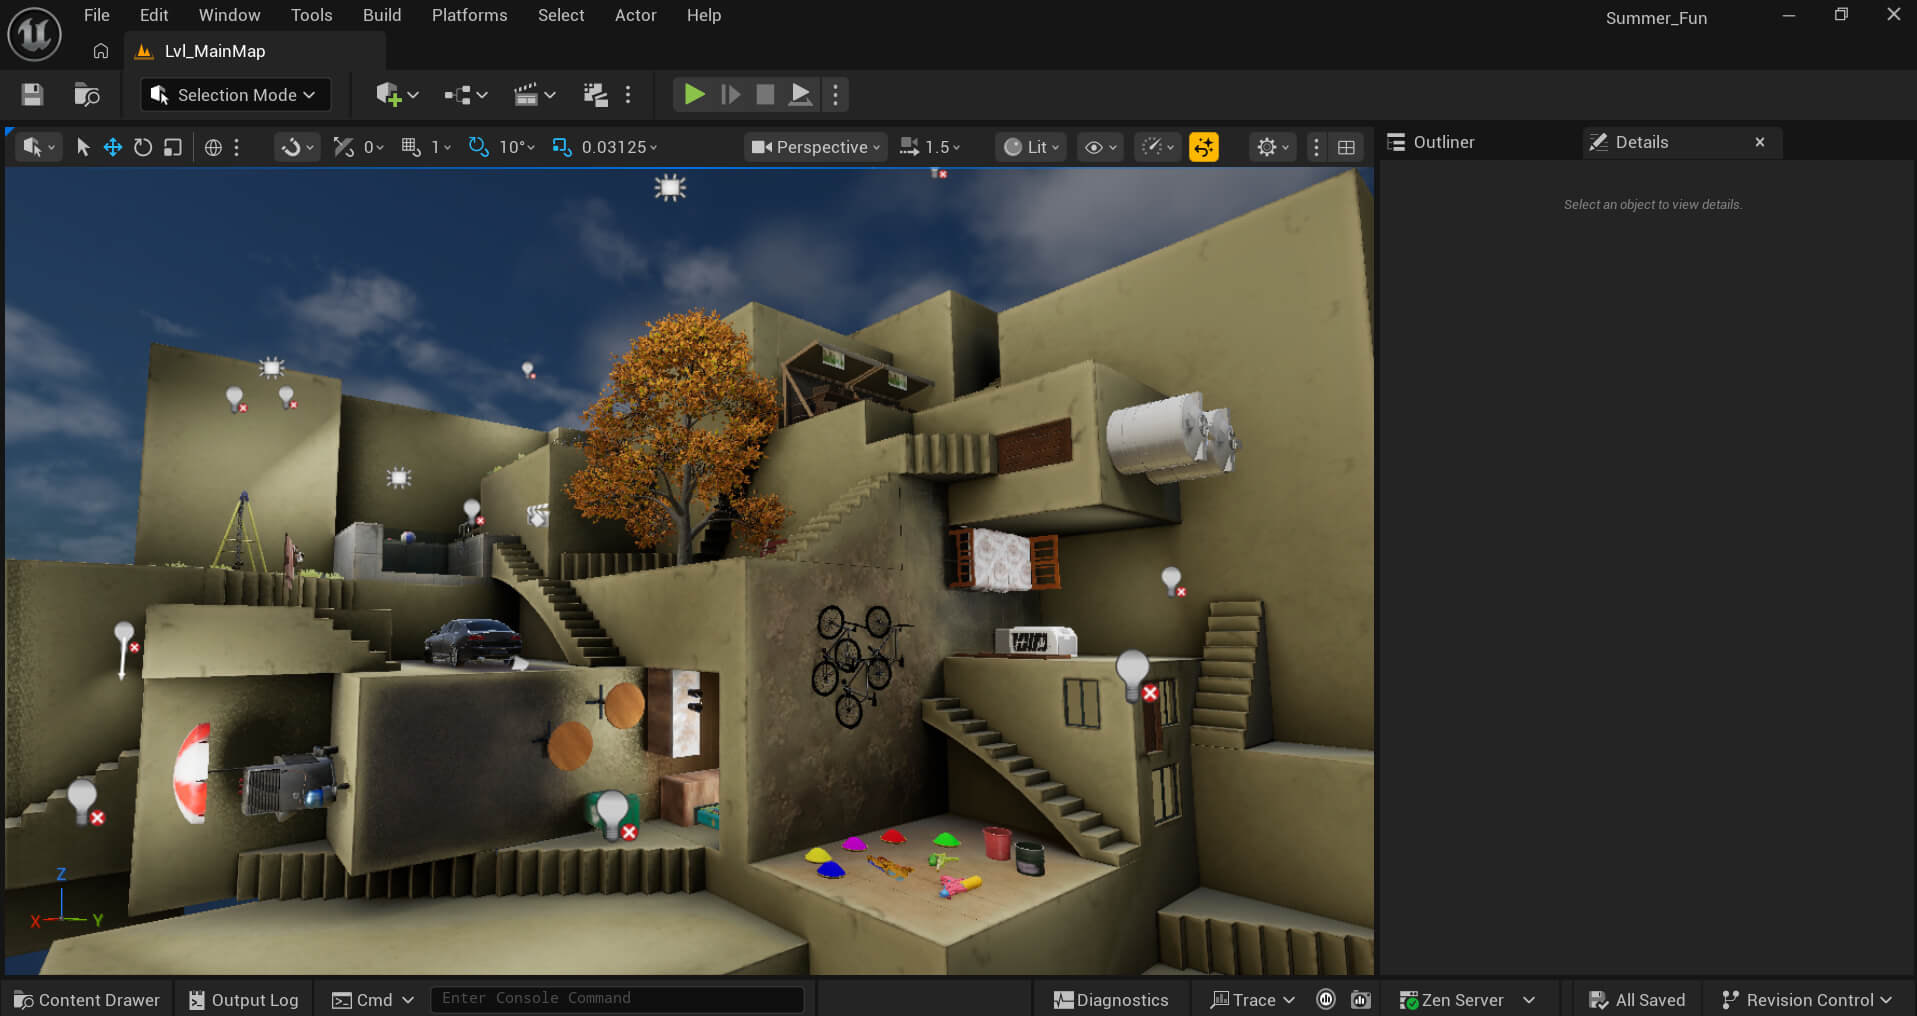Image resolution: width=1917 pixels, height=1016 pixels.
Task: Open the Show flags eye menu
Action: click(1100, 147)
